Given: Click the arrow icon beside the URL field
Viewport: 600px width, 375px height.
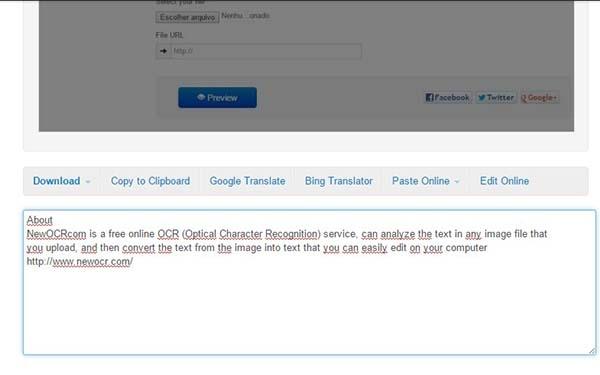Looking at the screenshot, I should tap(163, 51).
